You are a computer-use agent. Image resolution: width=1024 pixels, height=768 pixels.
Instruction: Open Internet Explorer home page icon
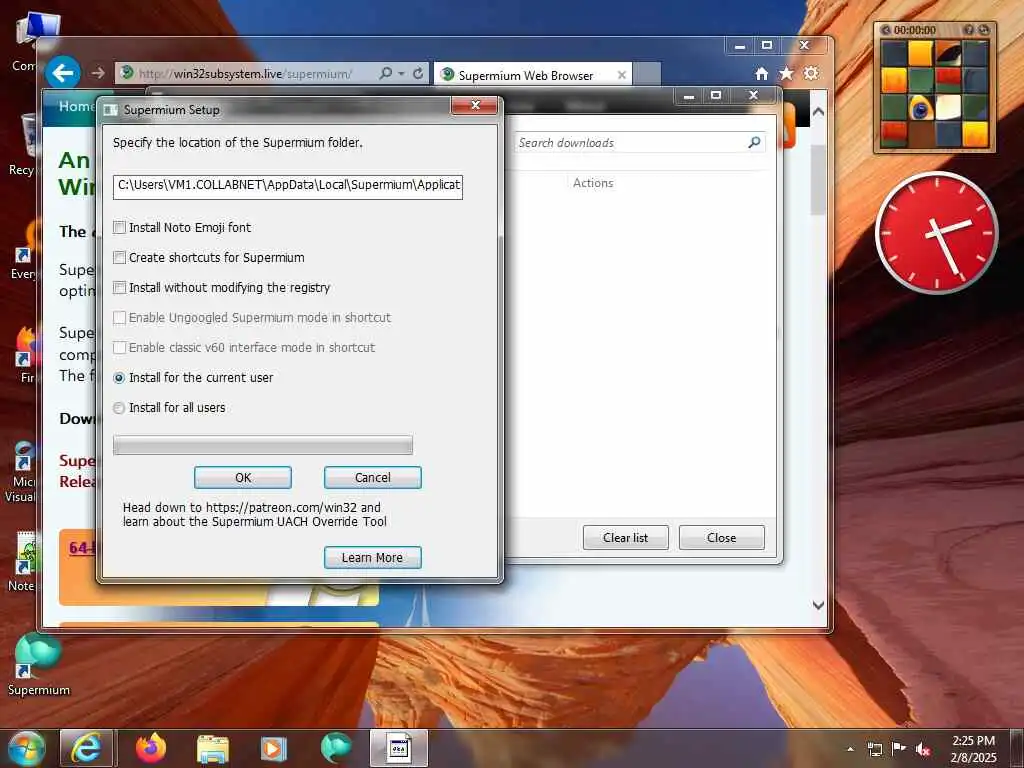click(761, 74)
